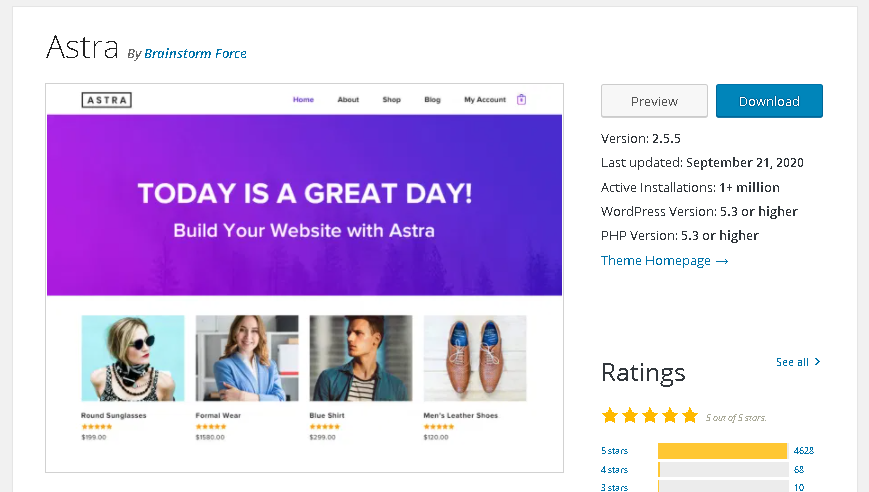The height and width of the screenshot is (492, 869).
Task: Open the theme Preview
Action: [654, 101]
